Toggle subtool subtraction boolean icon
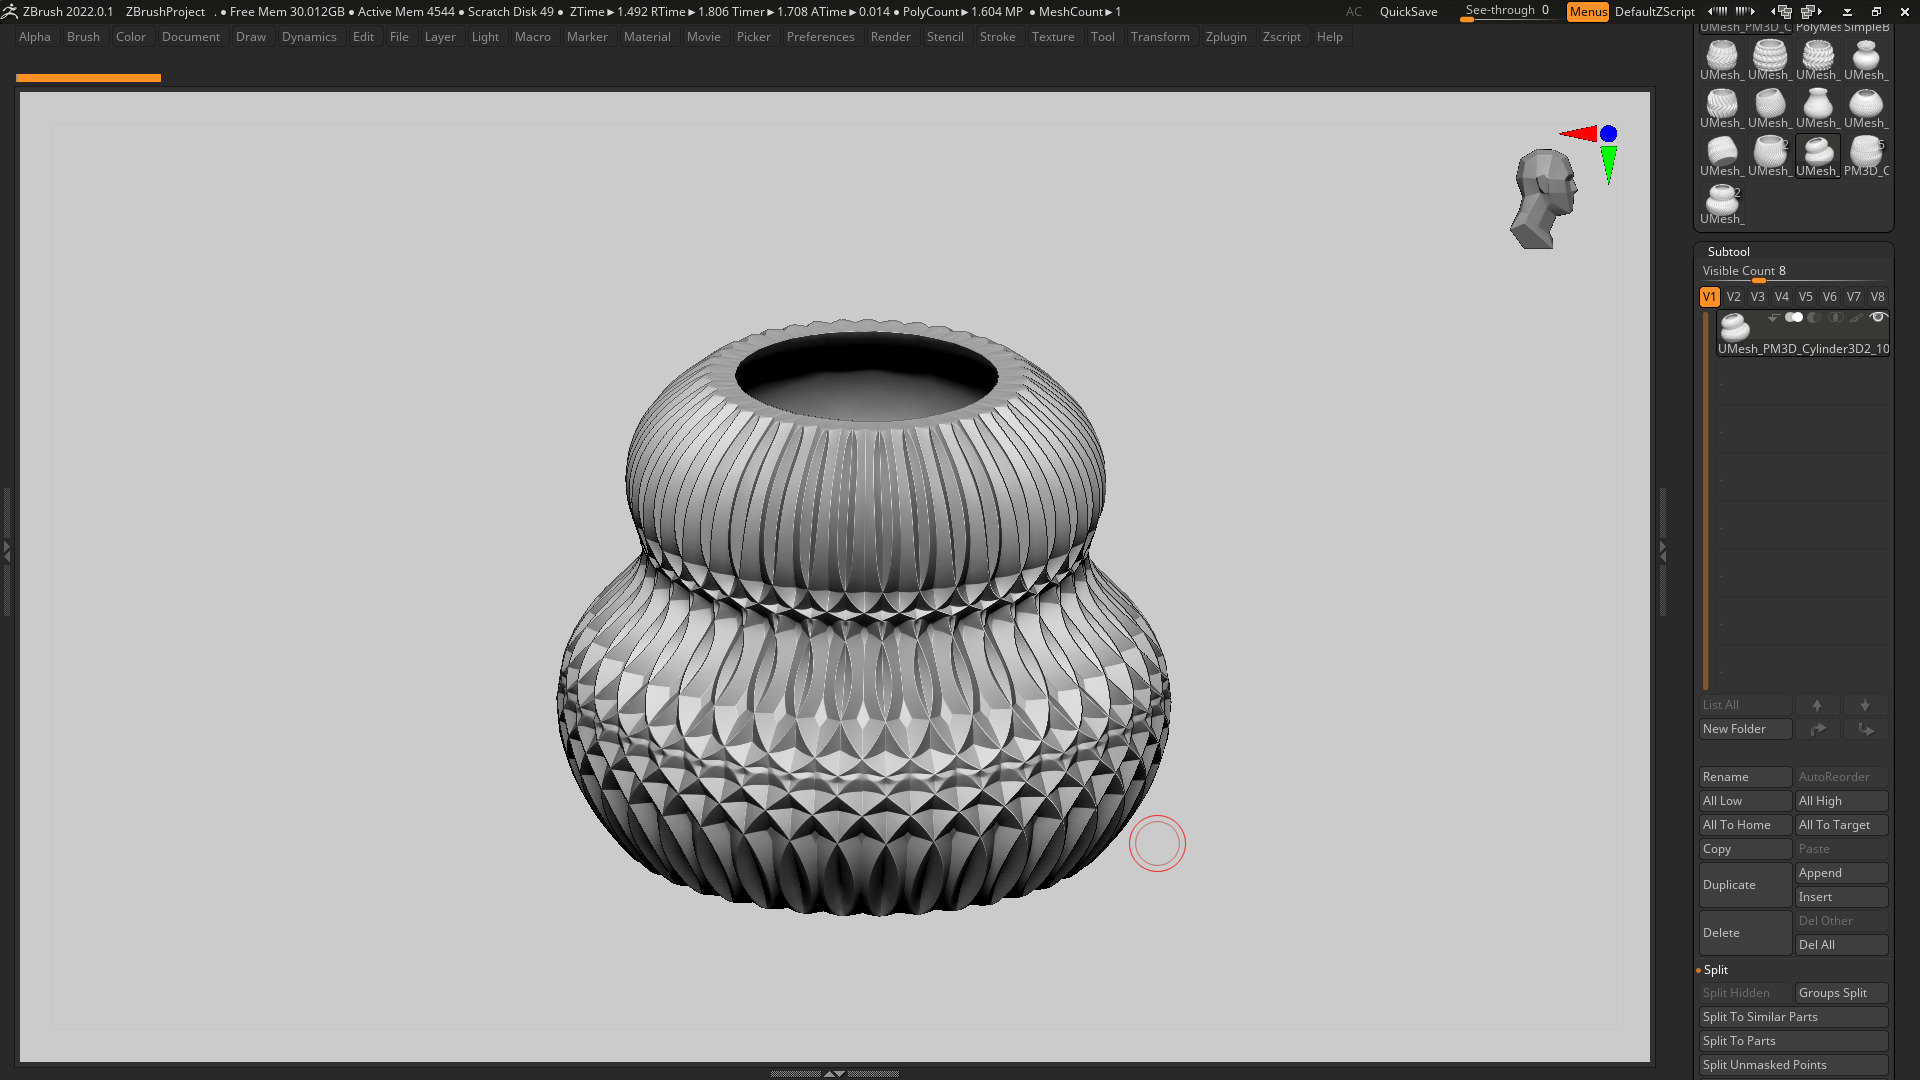1920x1080 pixels. pyautogui.click(x=1814, y=318)
